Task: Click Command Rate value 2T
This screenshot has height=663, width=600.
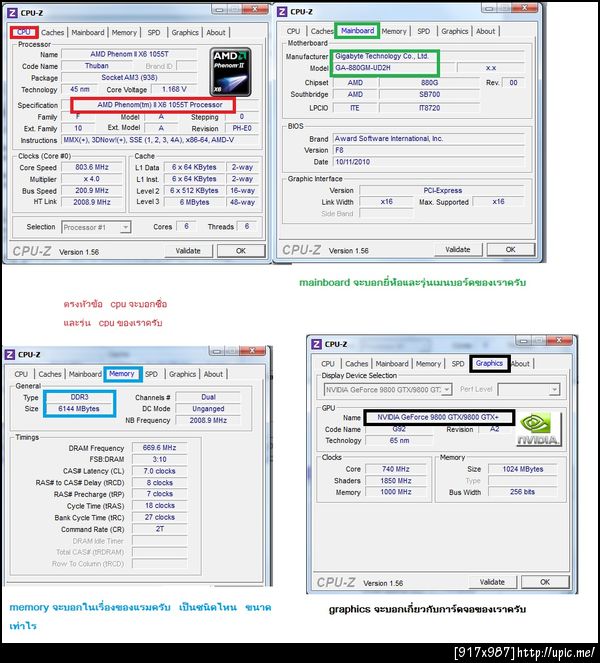Action: pyautogui.click(x=159, y=529)
